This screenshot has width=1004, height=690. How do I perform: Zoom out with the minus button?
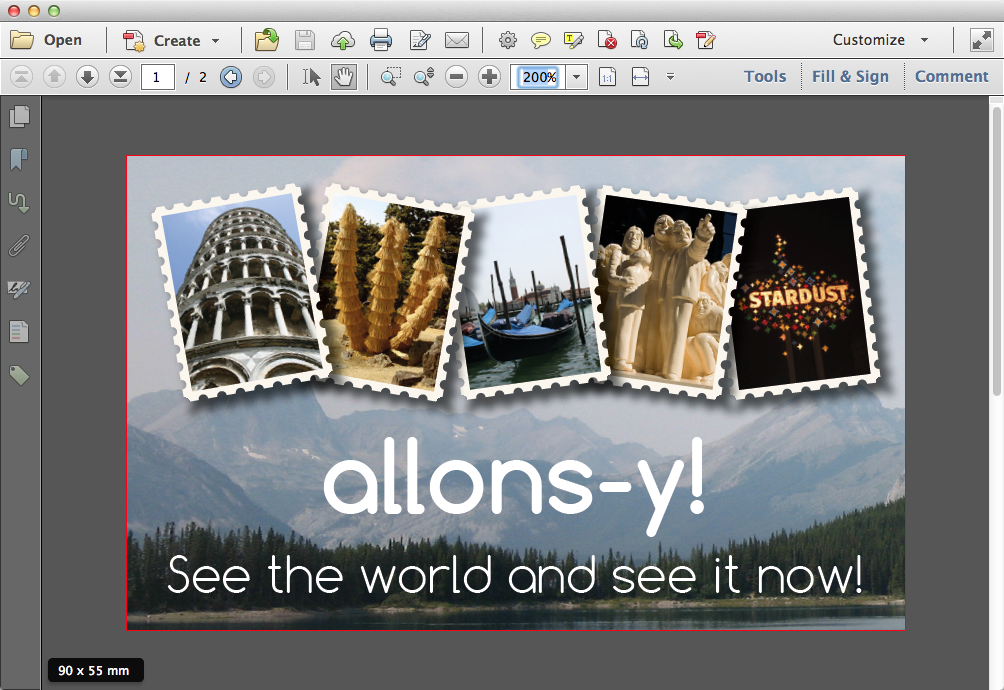(457, 77)
